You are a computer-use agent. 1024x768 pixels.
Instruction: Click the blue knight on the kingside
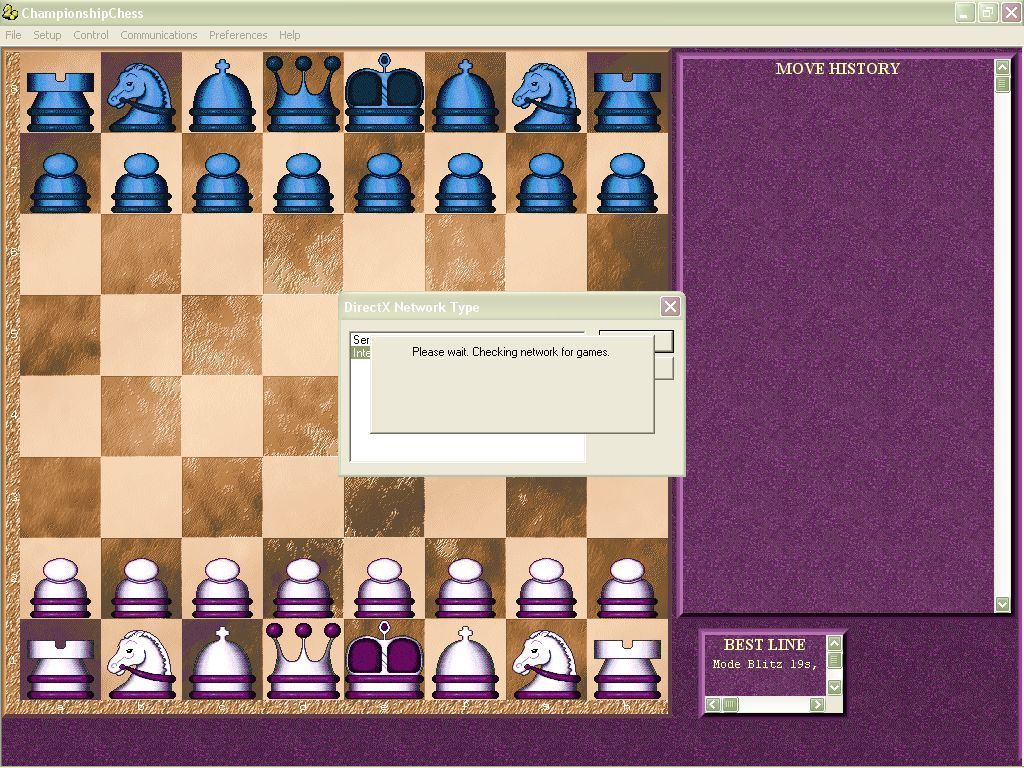point(546,95)
